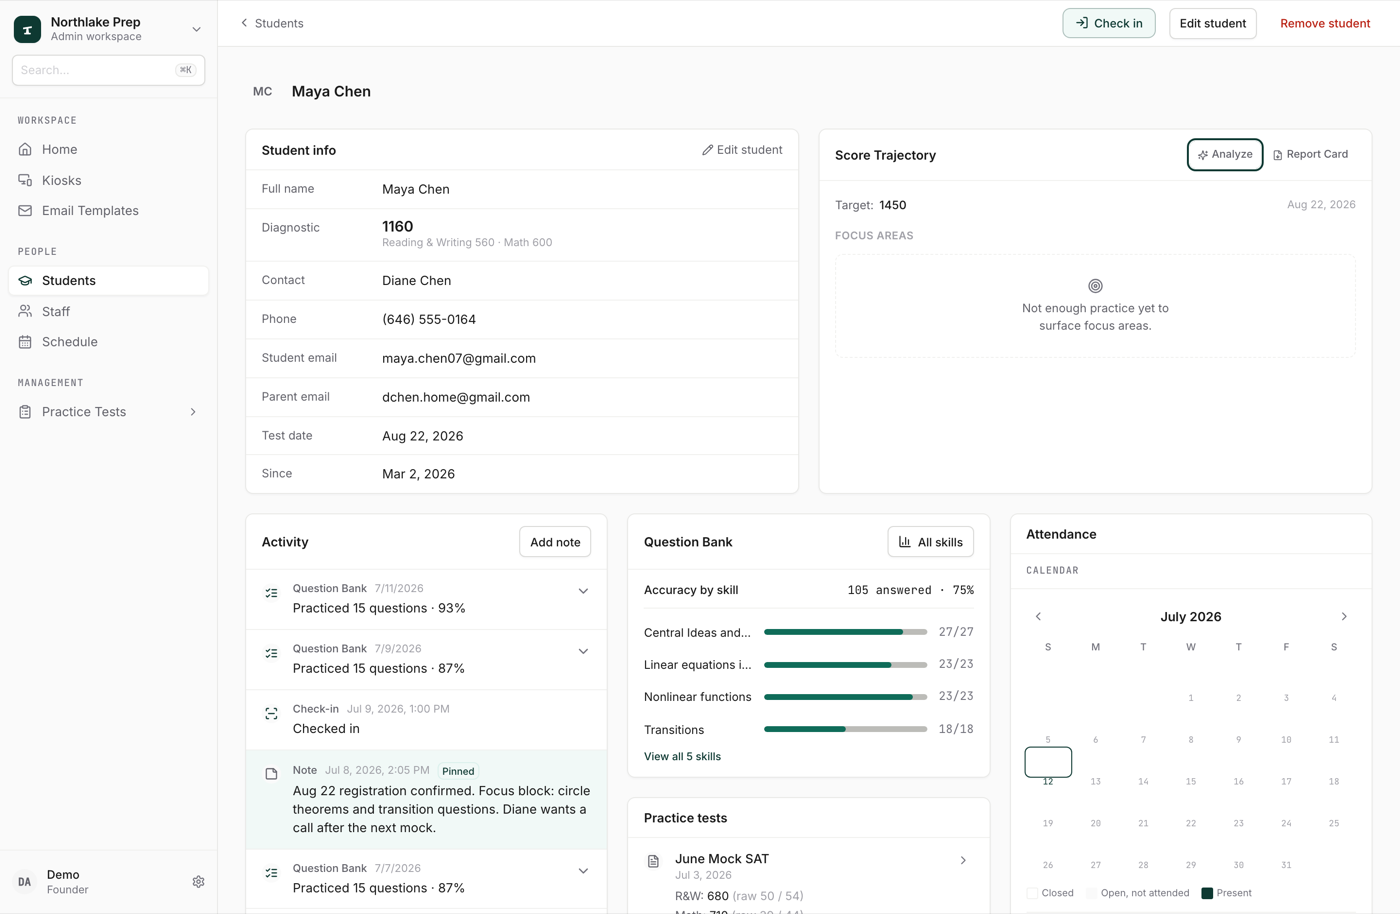The image size is (1400, 914).
Task: Focus the sidebar Search field
Action: [108, 70]
